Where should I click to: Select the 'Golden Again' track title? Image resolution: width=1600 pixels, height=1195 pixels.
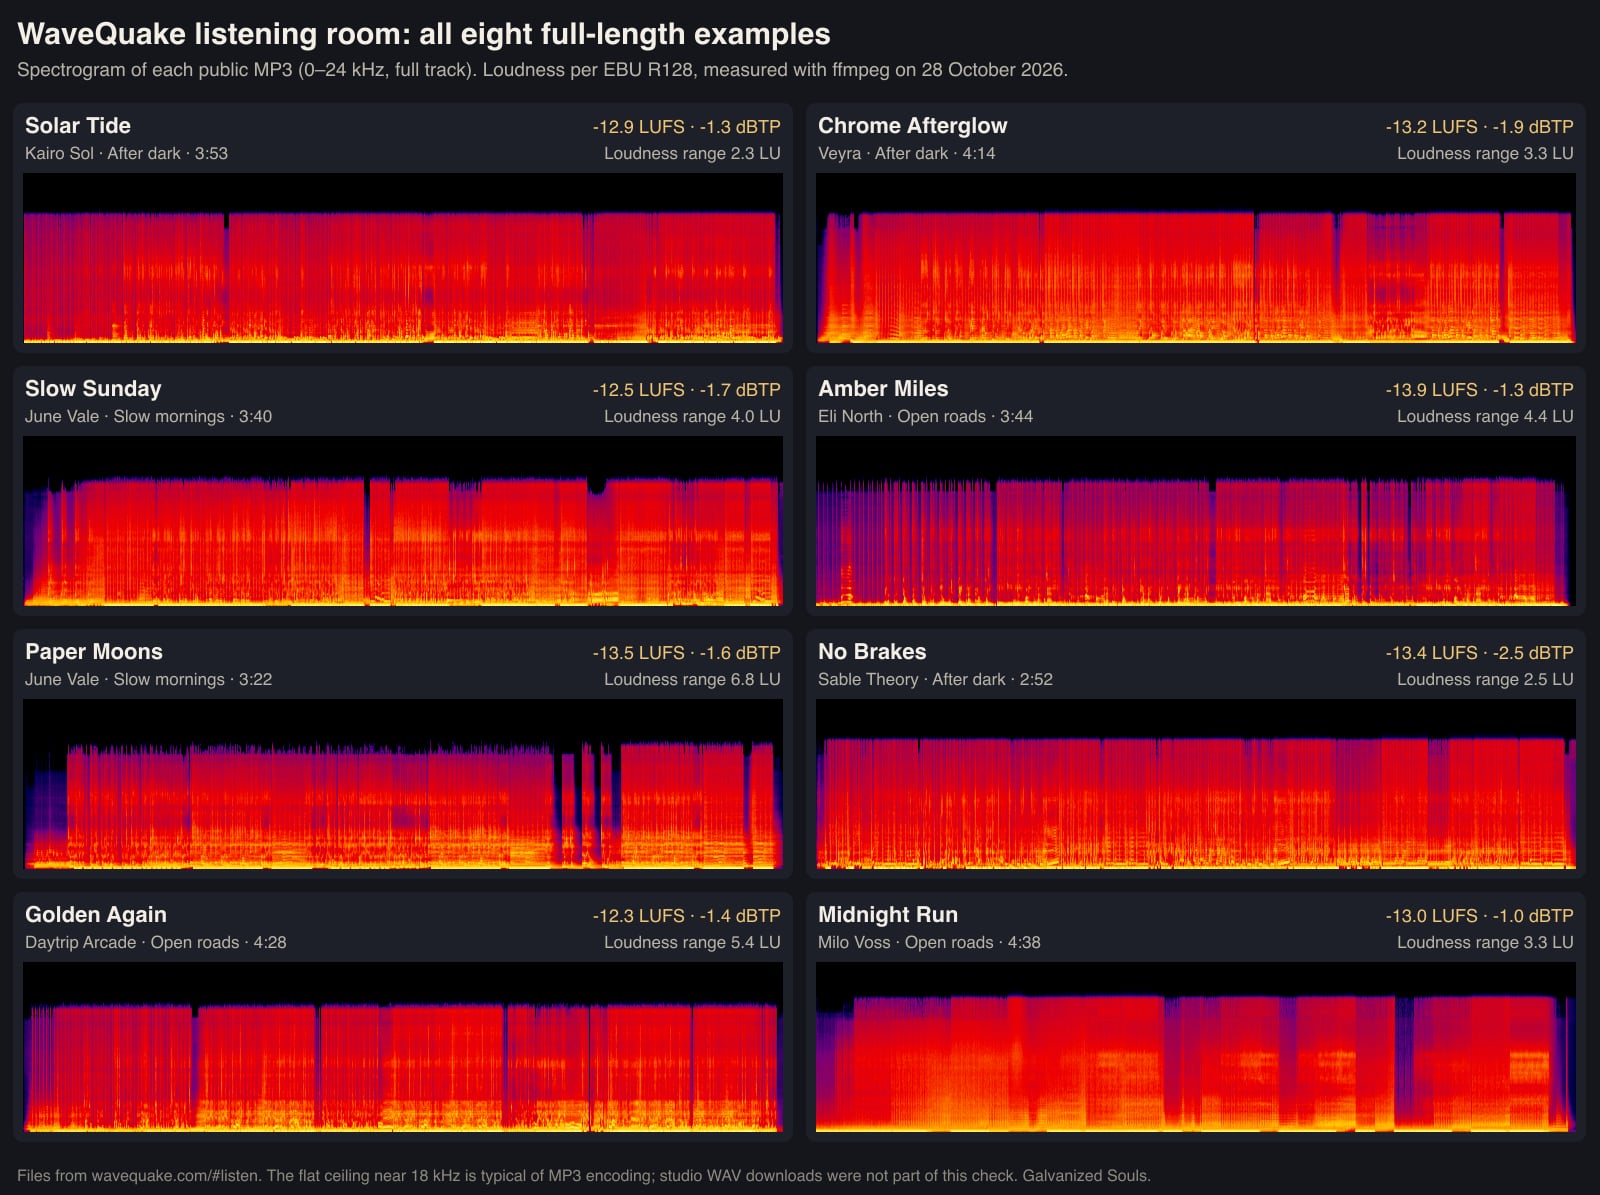click(x=96, y=915)
